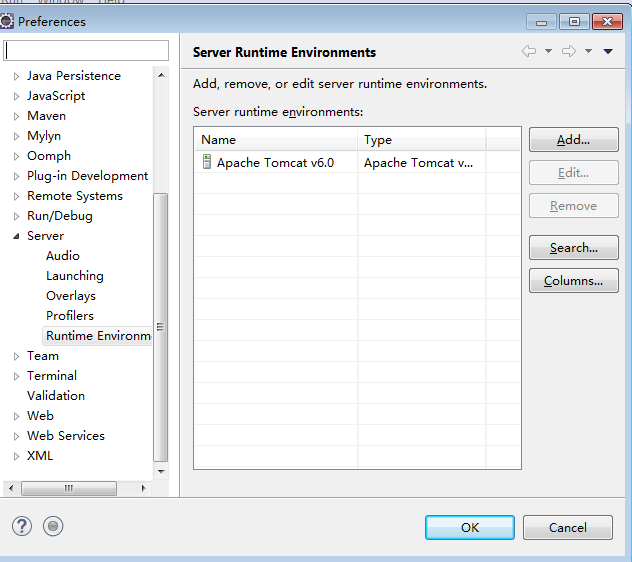Expand the Java Persistence tree node
The image size is (632, 562).
[16, 76]
